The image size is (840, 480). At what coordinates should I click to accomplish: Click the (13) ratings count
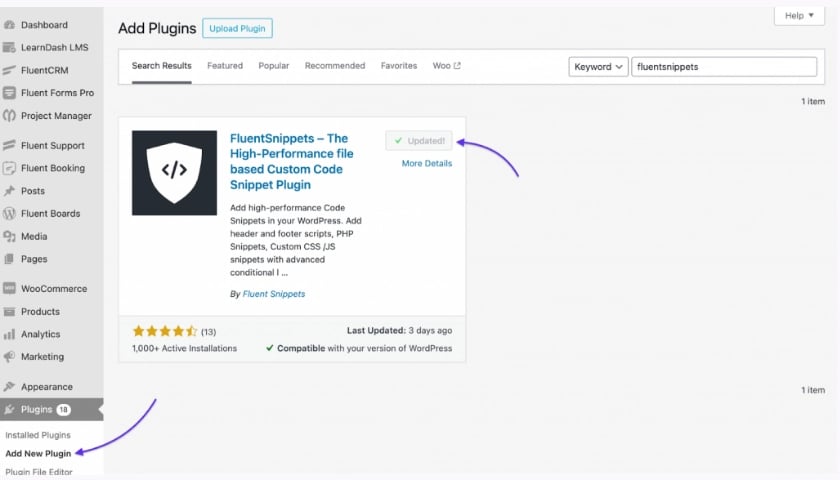208,332
